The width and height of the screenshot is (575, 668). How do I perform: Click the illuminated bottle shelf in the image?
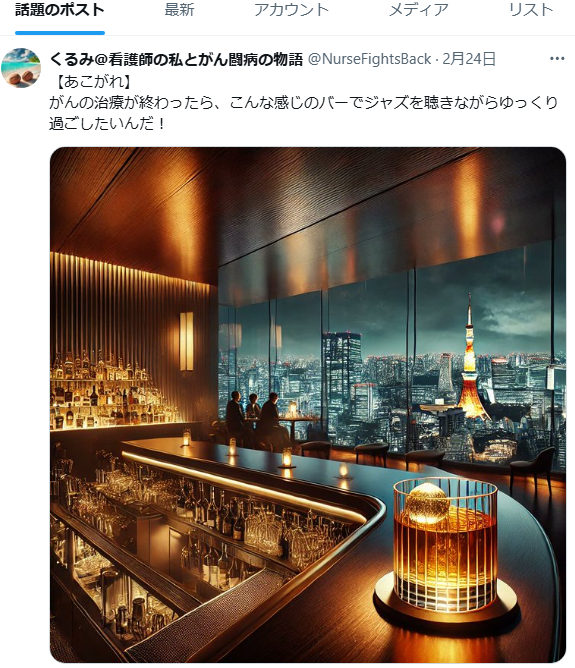click(111, 392)
